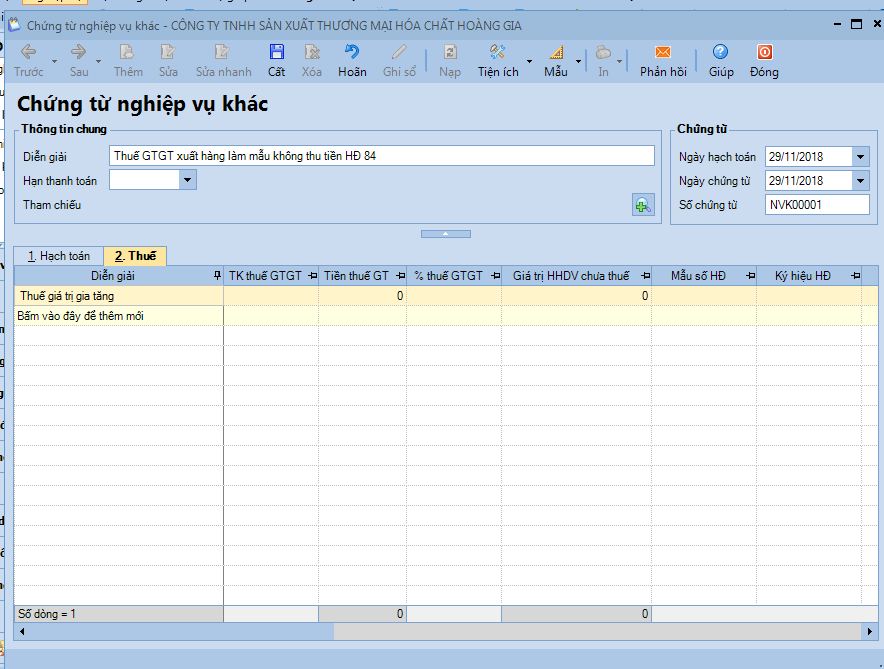
Task: Click the % thuế GTGT cell in first row
Action: point(454,296)
